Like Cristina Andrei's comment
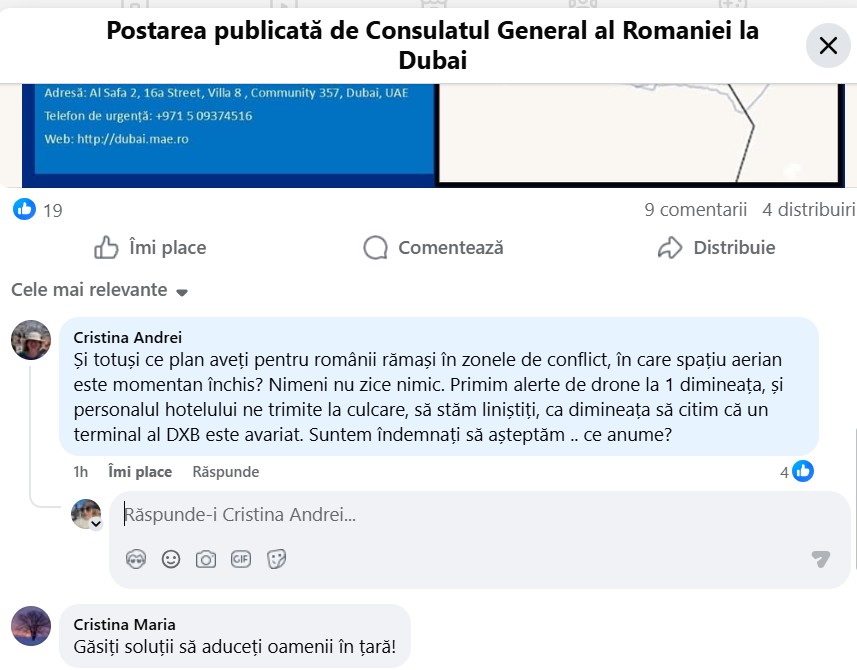857x670 pixels. pyautogui.click(x=139, y=472)
